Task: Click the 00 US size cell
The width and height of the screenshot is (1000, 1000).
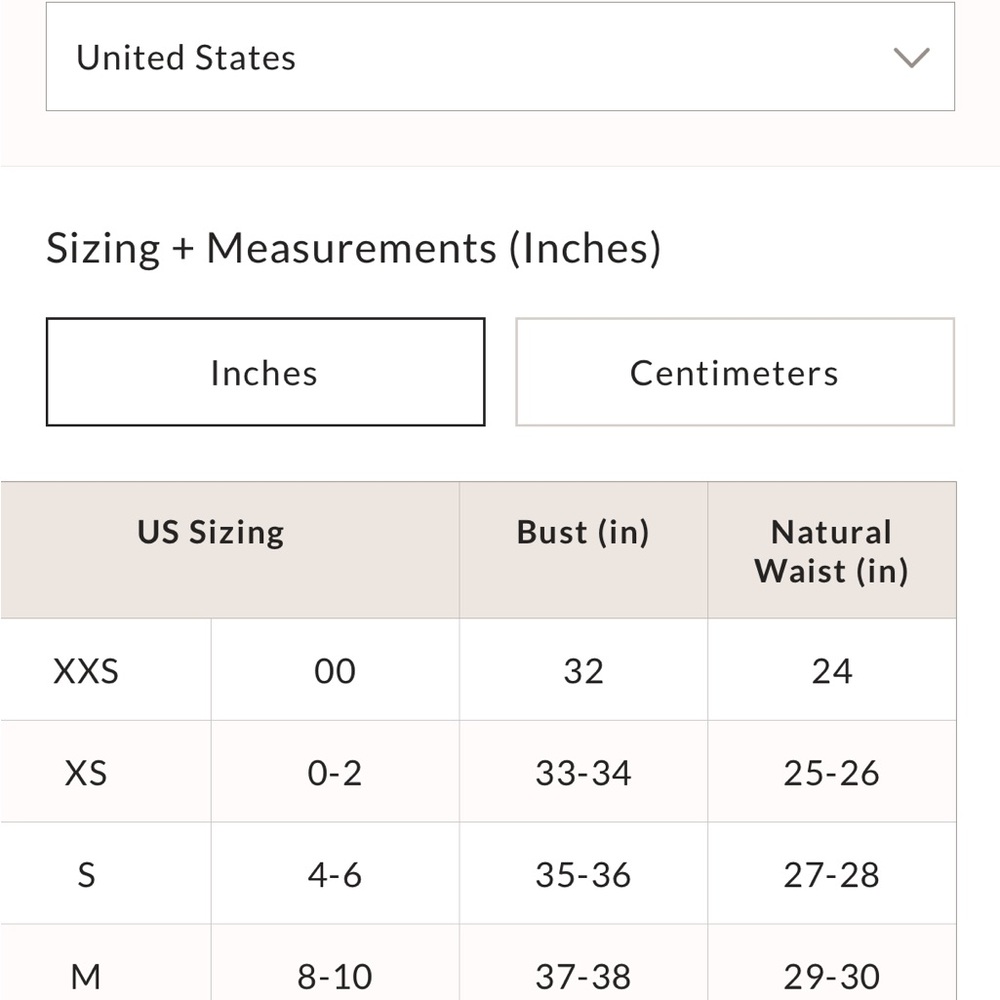Action: pyautogui.click(x=335, y=670)
